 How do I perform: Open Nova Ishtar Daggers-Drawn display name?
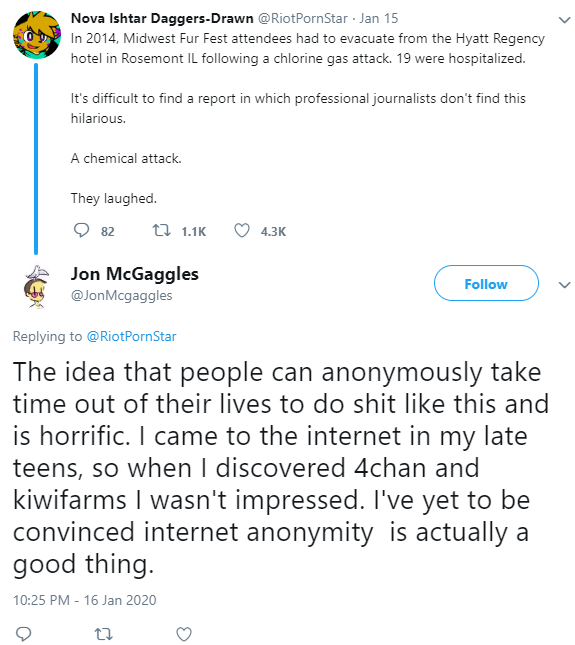pos(162,19)
